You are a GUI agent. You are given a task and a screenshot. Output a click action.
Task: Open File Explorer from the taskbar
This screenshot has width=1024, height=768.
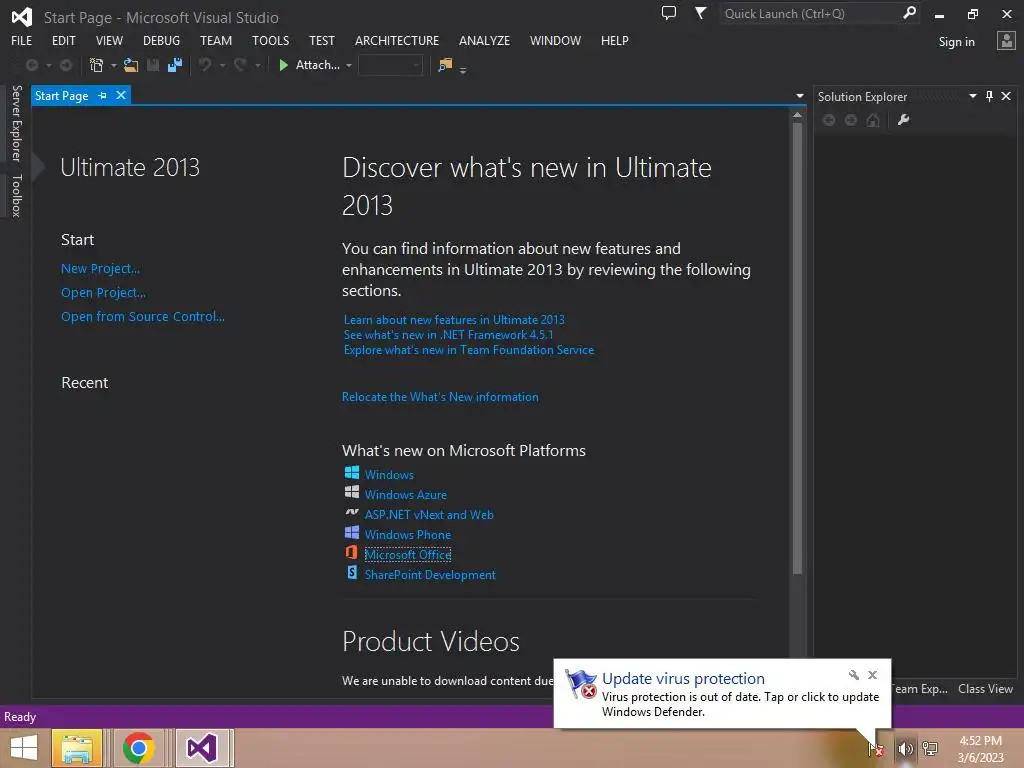[x=77, y=748]
